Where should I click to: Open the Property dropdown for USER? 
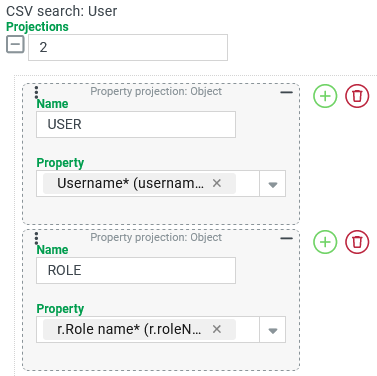(273, 184)
